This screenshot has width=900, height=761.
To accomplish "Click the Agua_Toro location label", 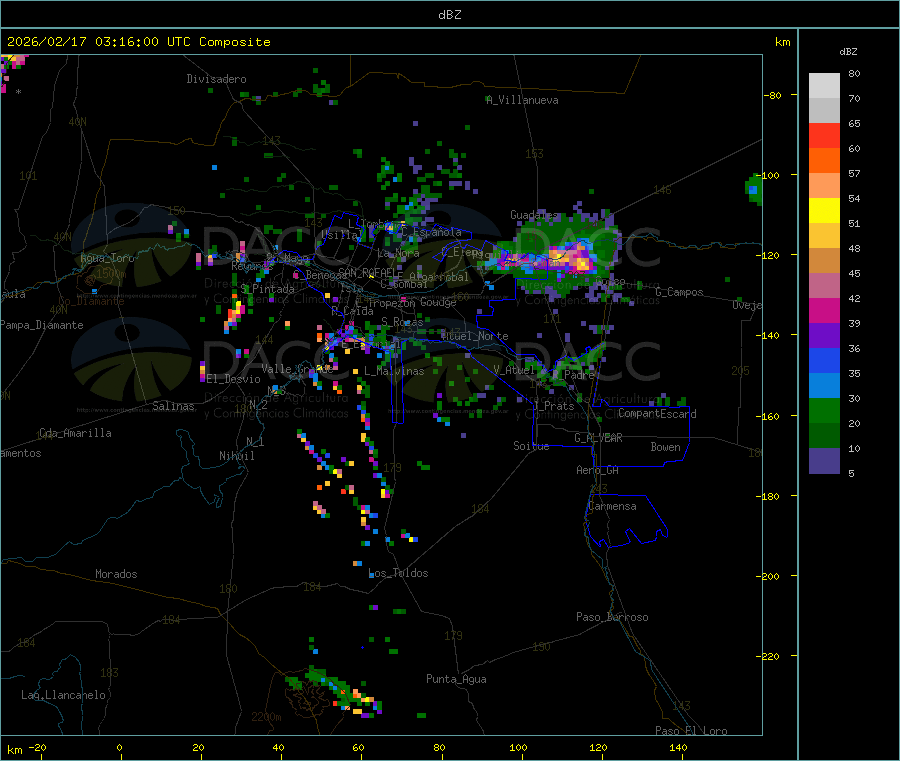I will tap(107, 258).
